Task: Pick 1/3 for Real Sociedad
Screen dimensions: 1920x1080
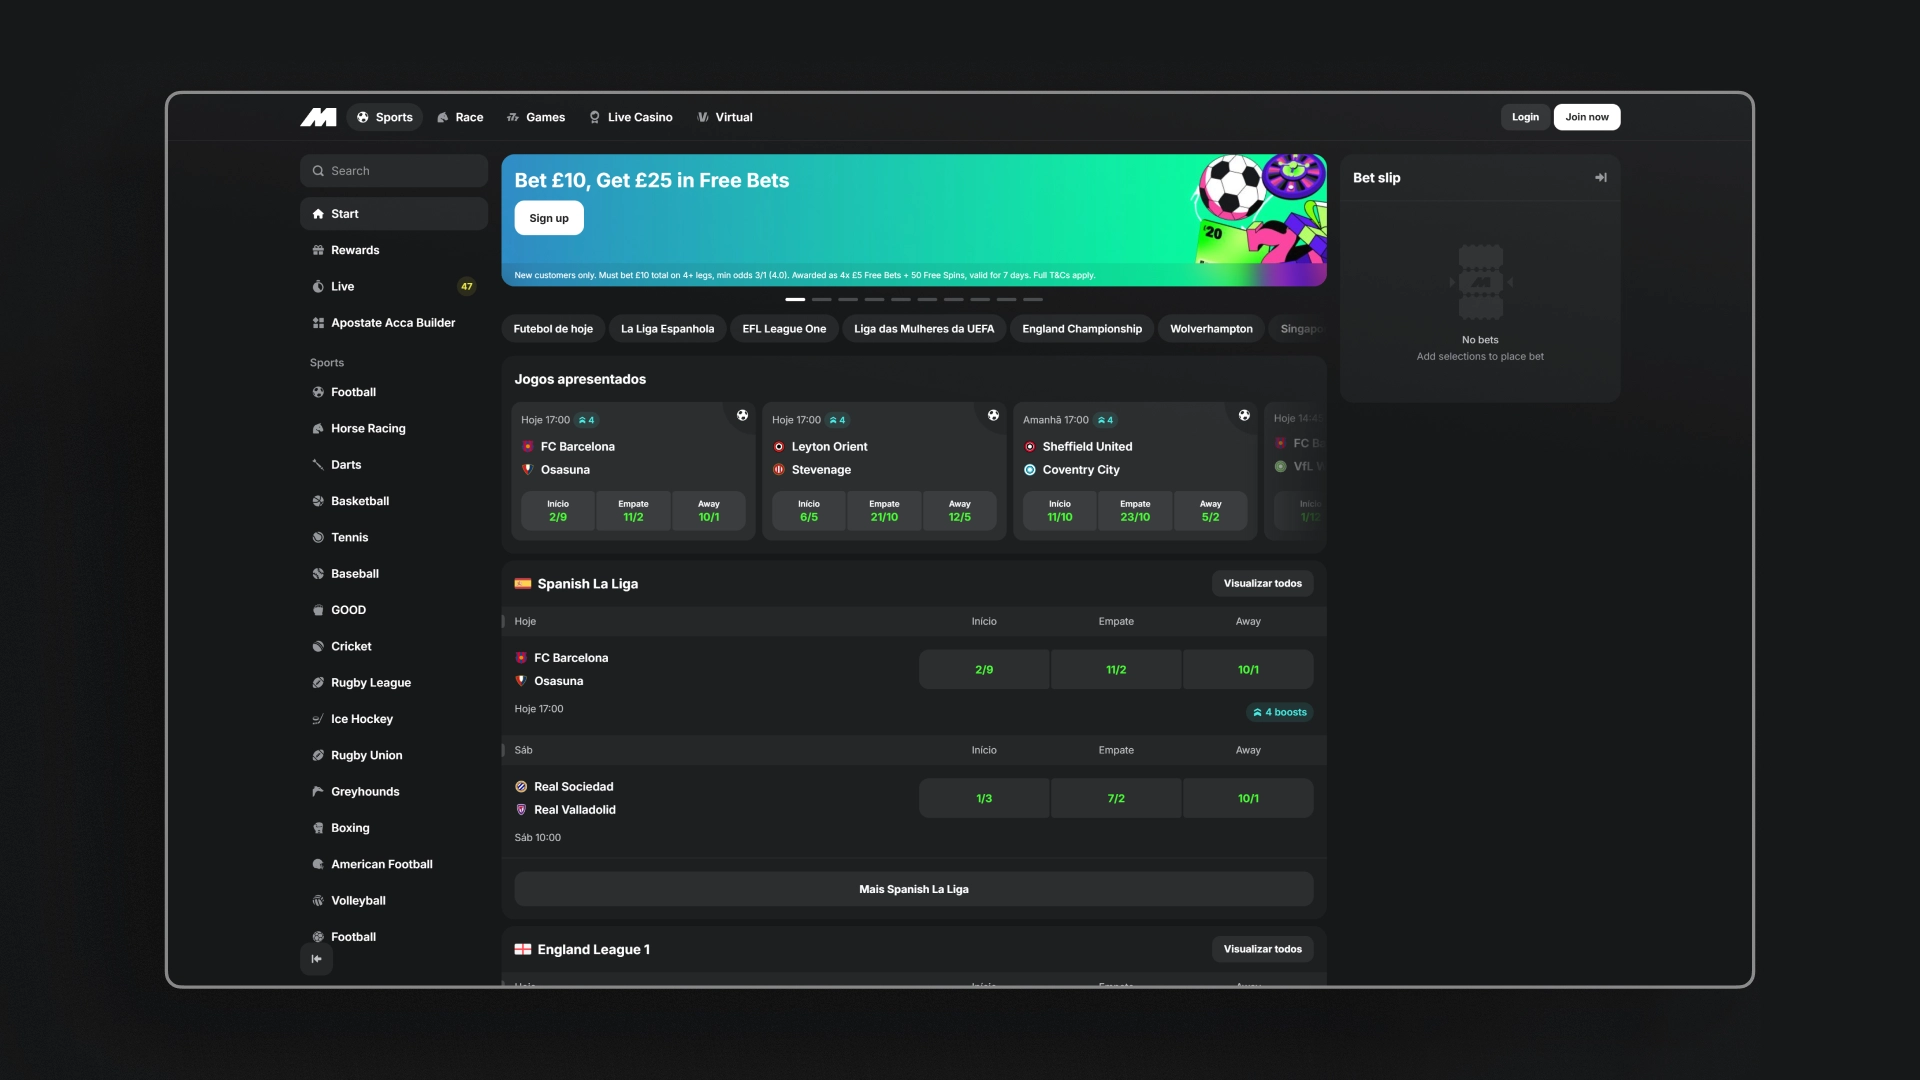Action: (984, 799)
